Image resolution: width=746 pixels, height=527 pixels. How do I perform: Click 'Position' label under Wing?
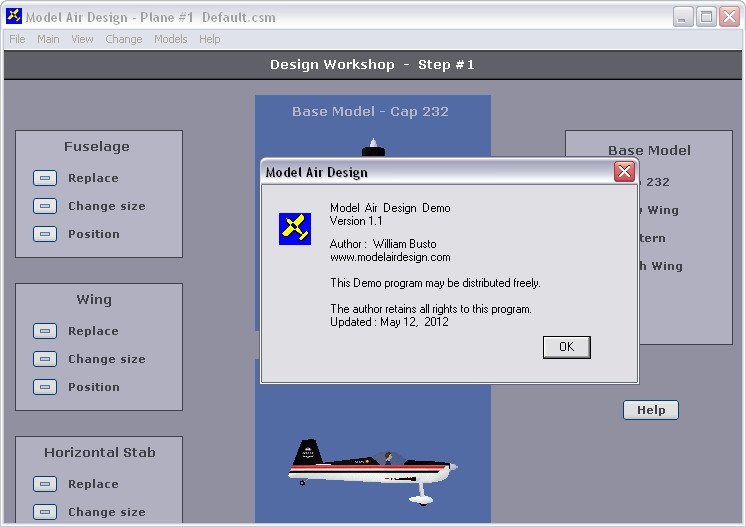pyautogui.click(x=94, y=387)
